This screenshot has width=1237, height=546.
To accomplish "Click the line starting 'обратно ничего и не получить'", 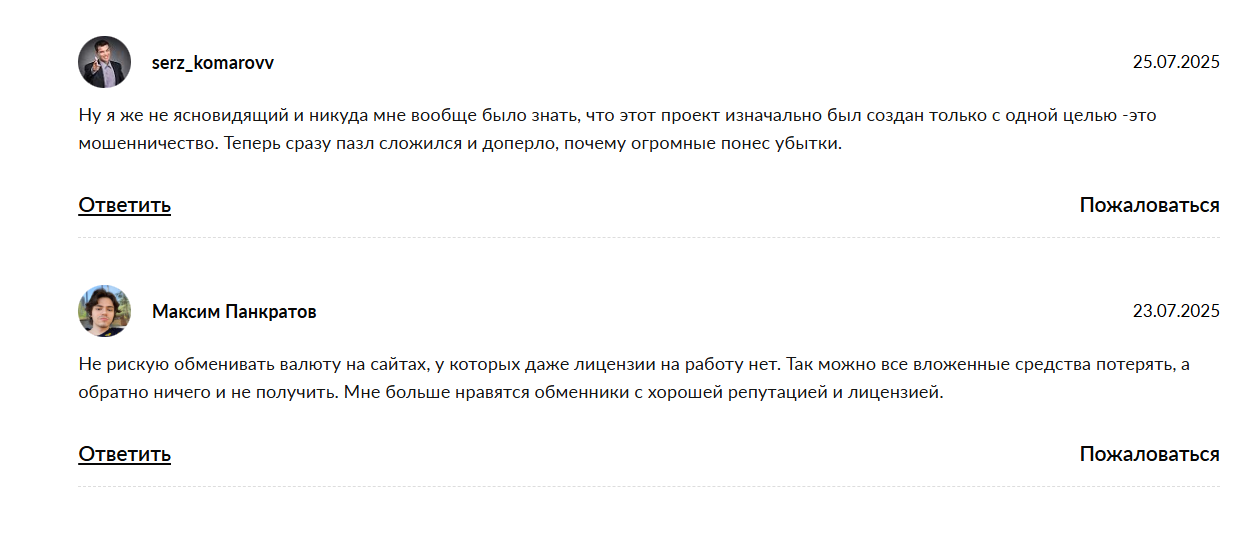I will (x=511, y=392).
